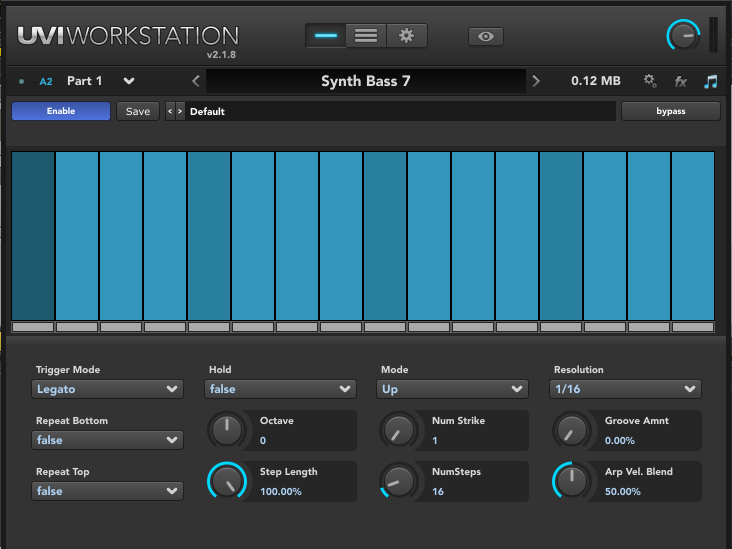Toggle the gray toggle under the eighth step
This screenshot has height=549, width=732.
click(x=341, y=327)
